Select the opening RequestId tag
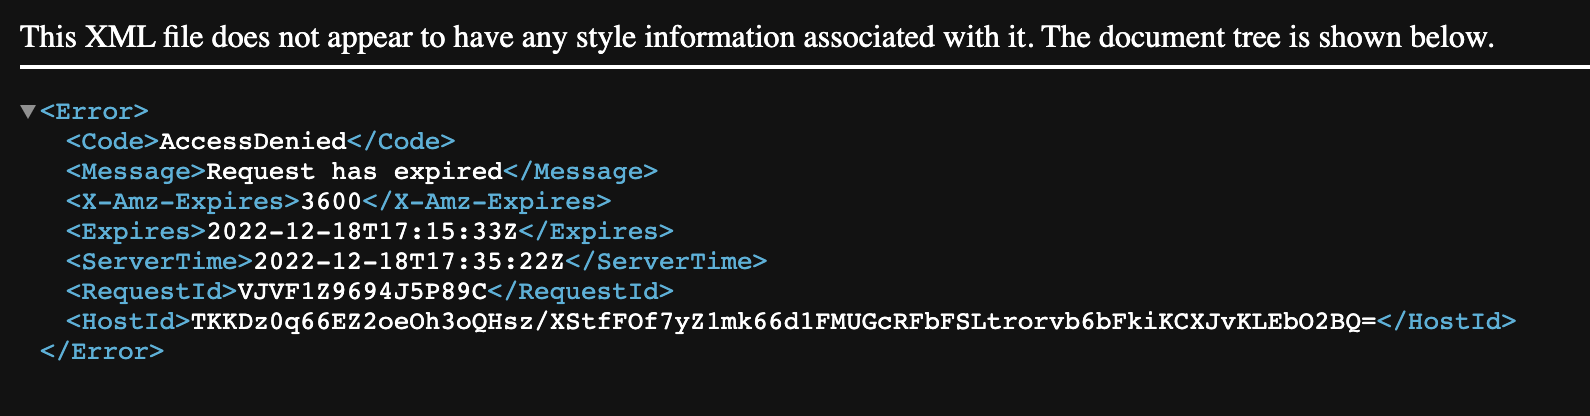Viewport: 1590px width, 416px height. click(x=152, y=292)
